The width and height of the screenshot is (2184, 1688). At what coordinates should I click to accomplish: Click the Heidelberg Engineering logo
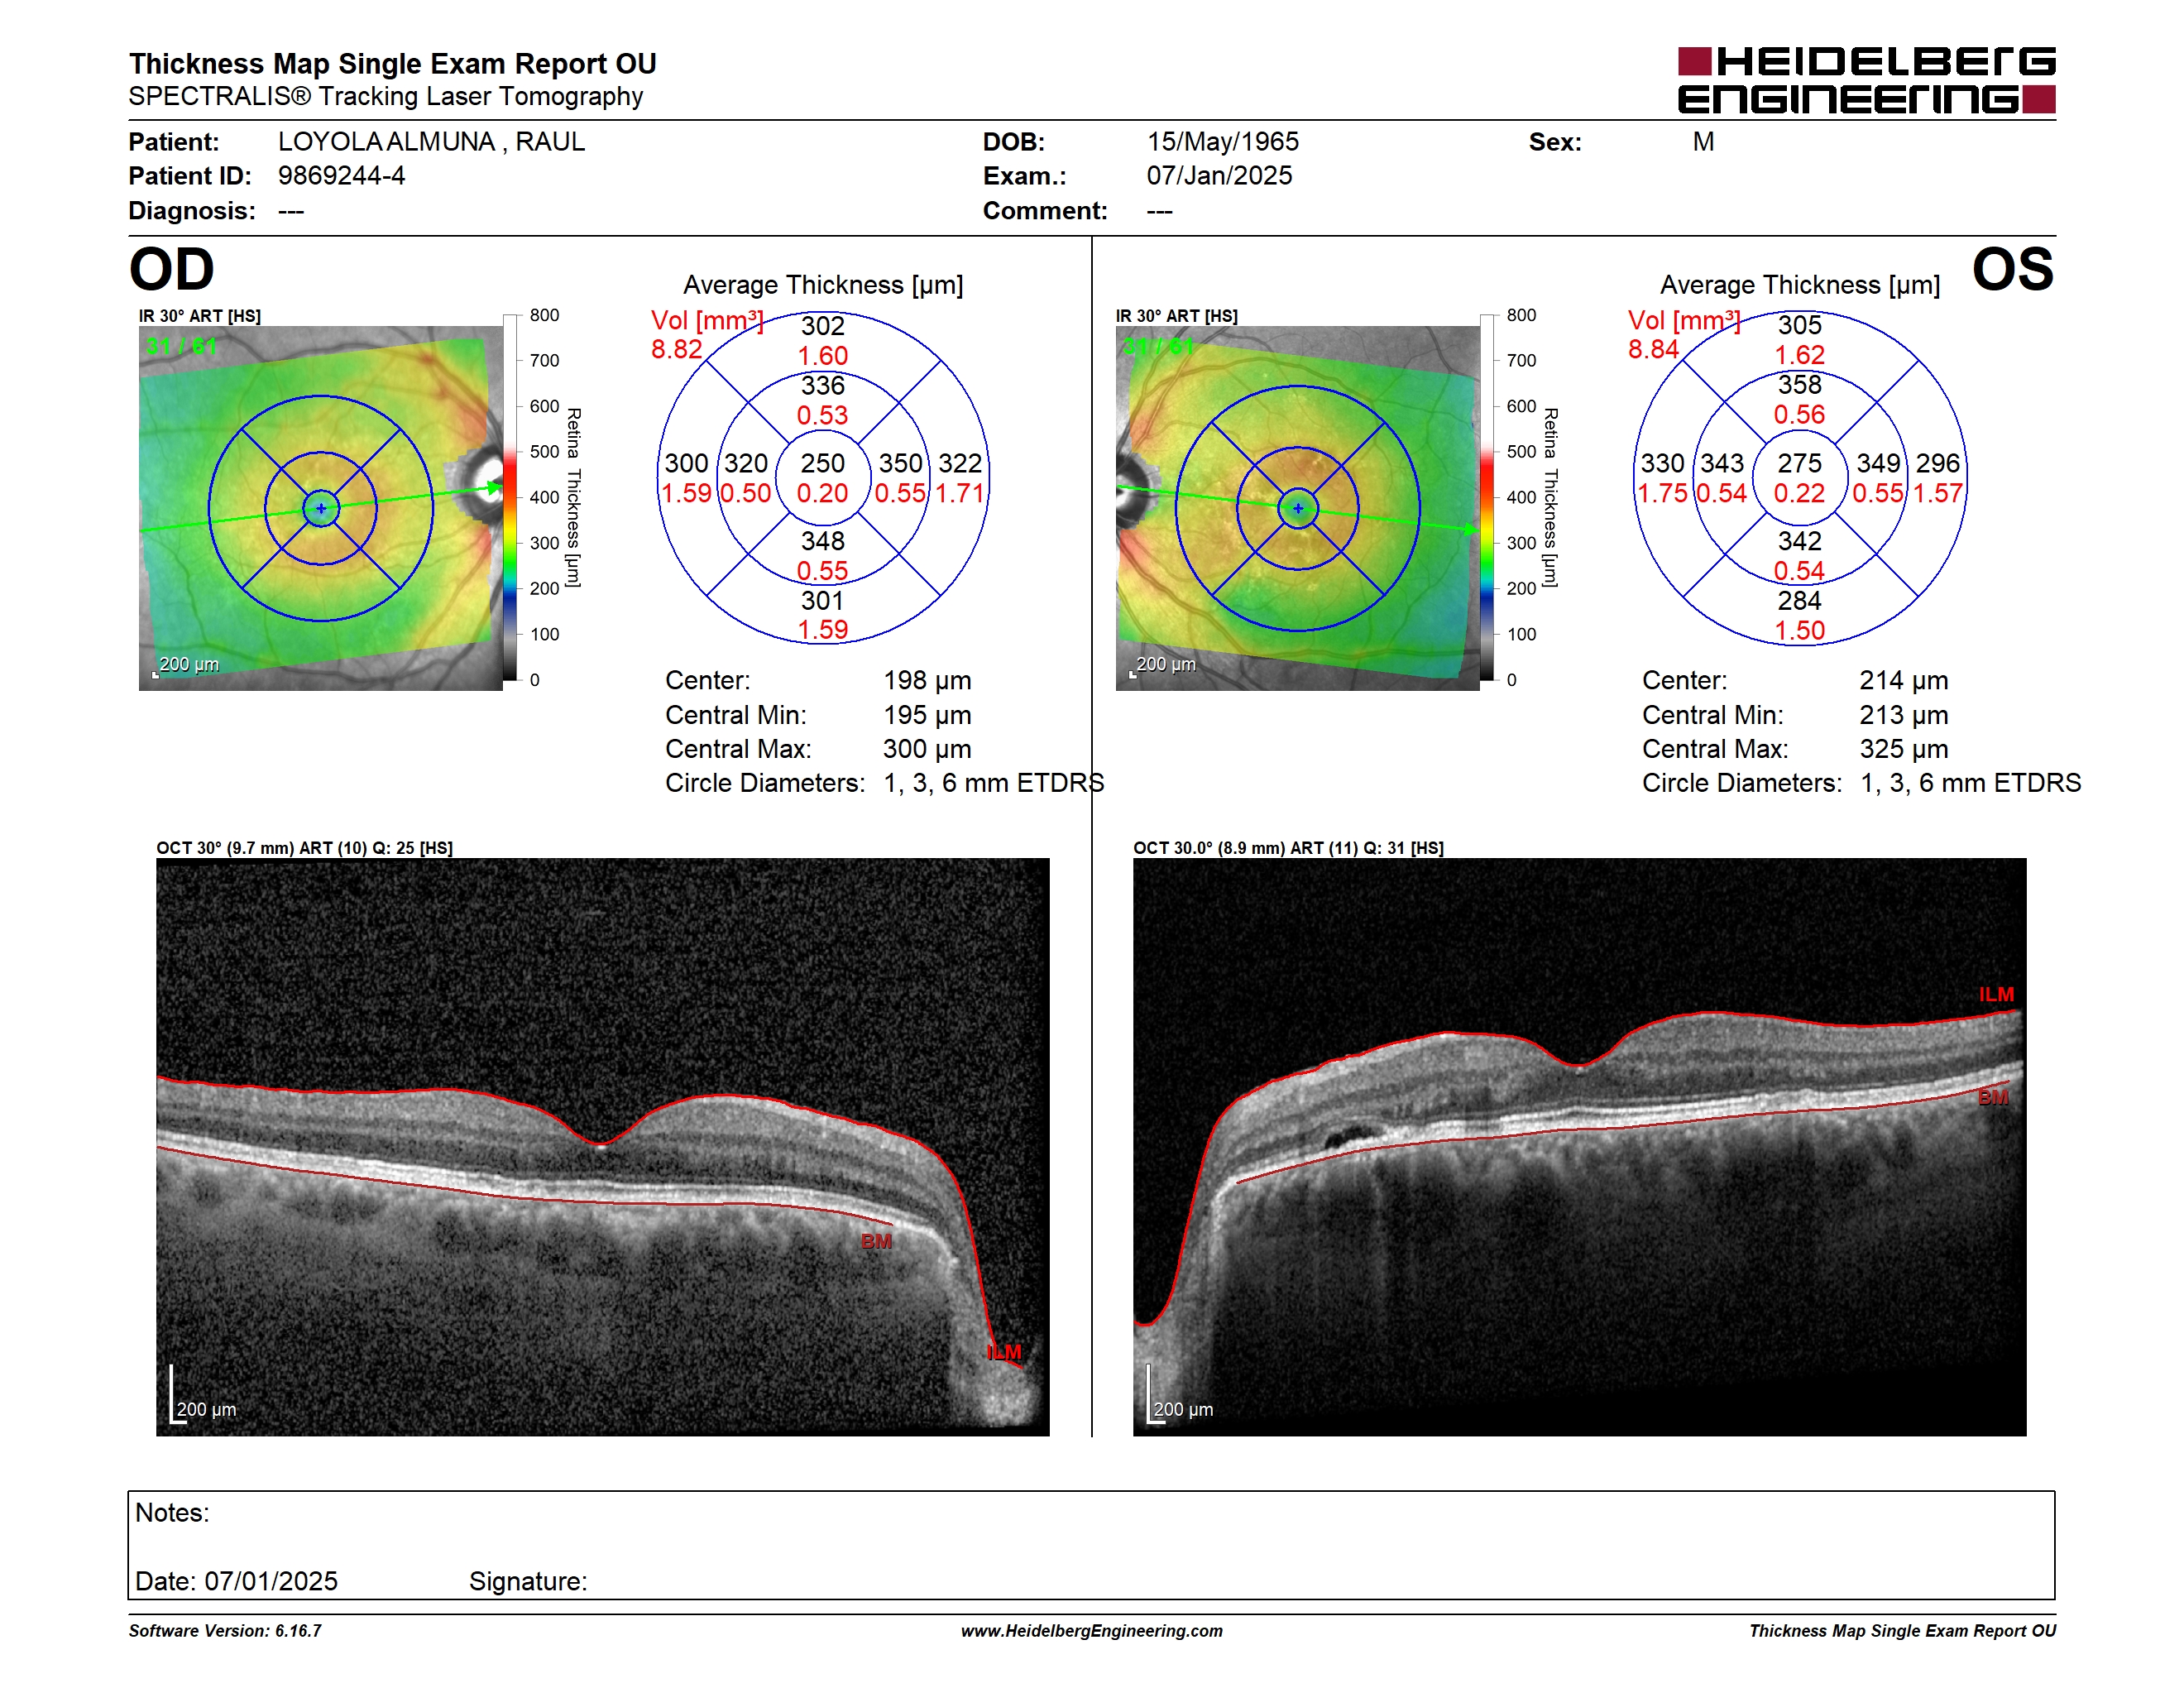point(1866,80)
